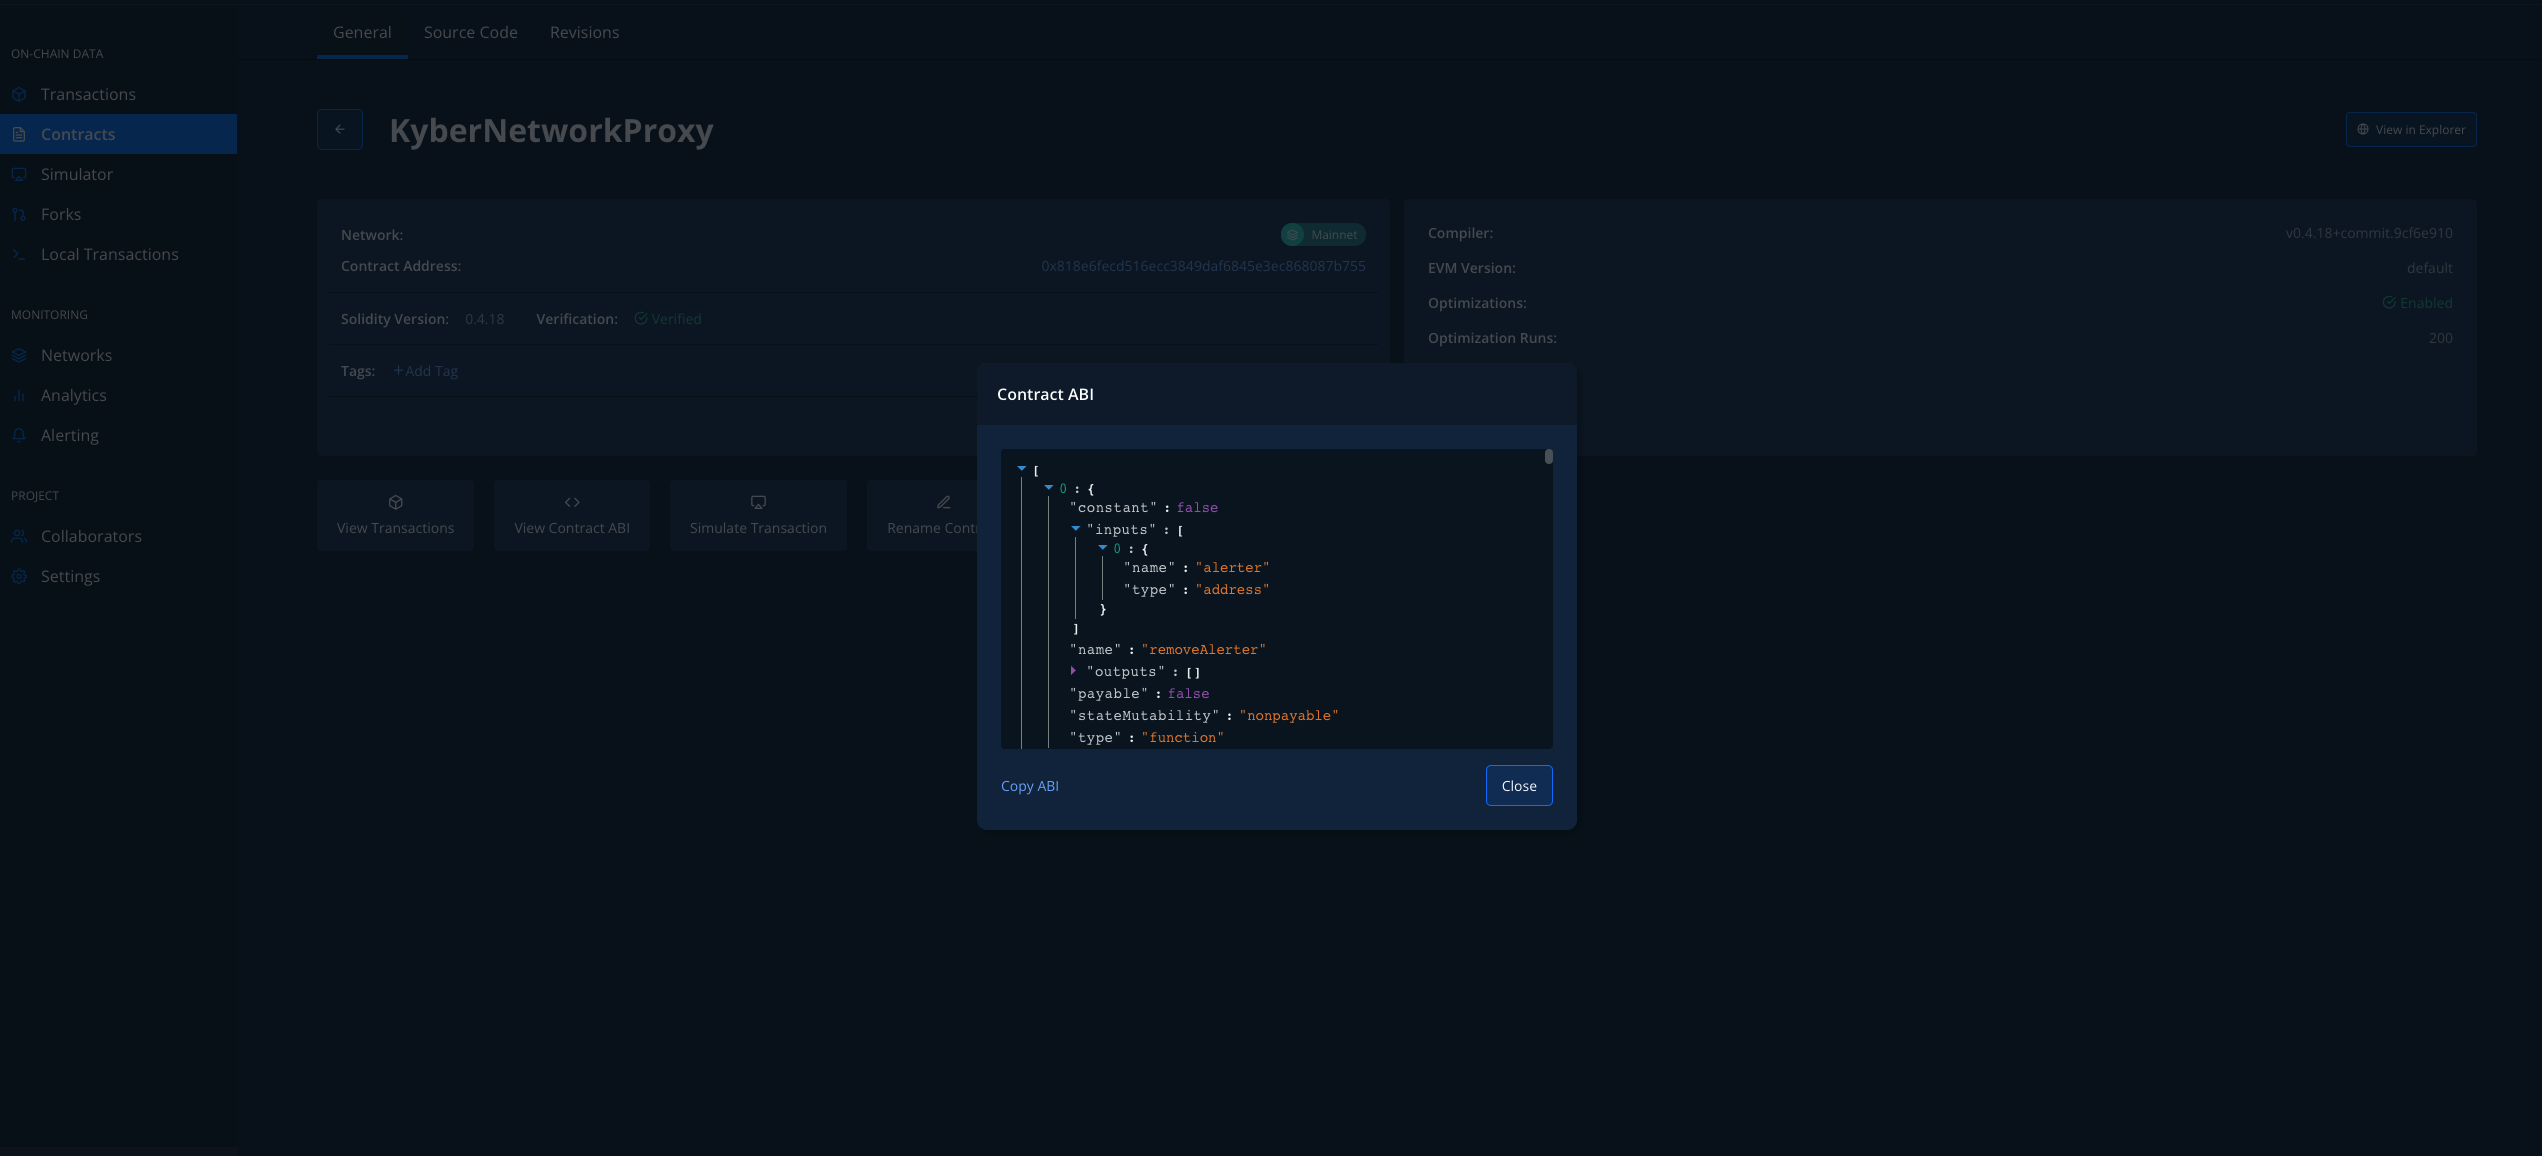Open the General tab

point(362,32)
